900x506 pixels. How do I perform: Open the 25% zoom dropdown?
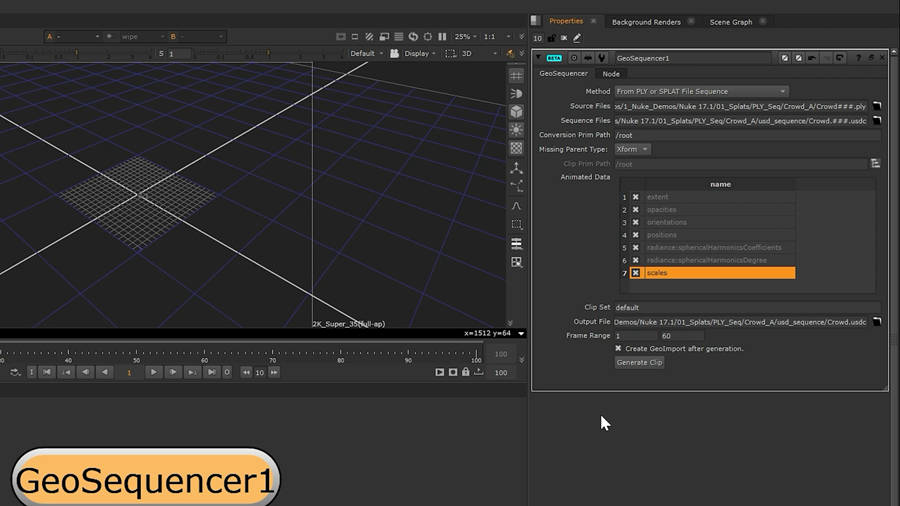465,37
